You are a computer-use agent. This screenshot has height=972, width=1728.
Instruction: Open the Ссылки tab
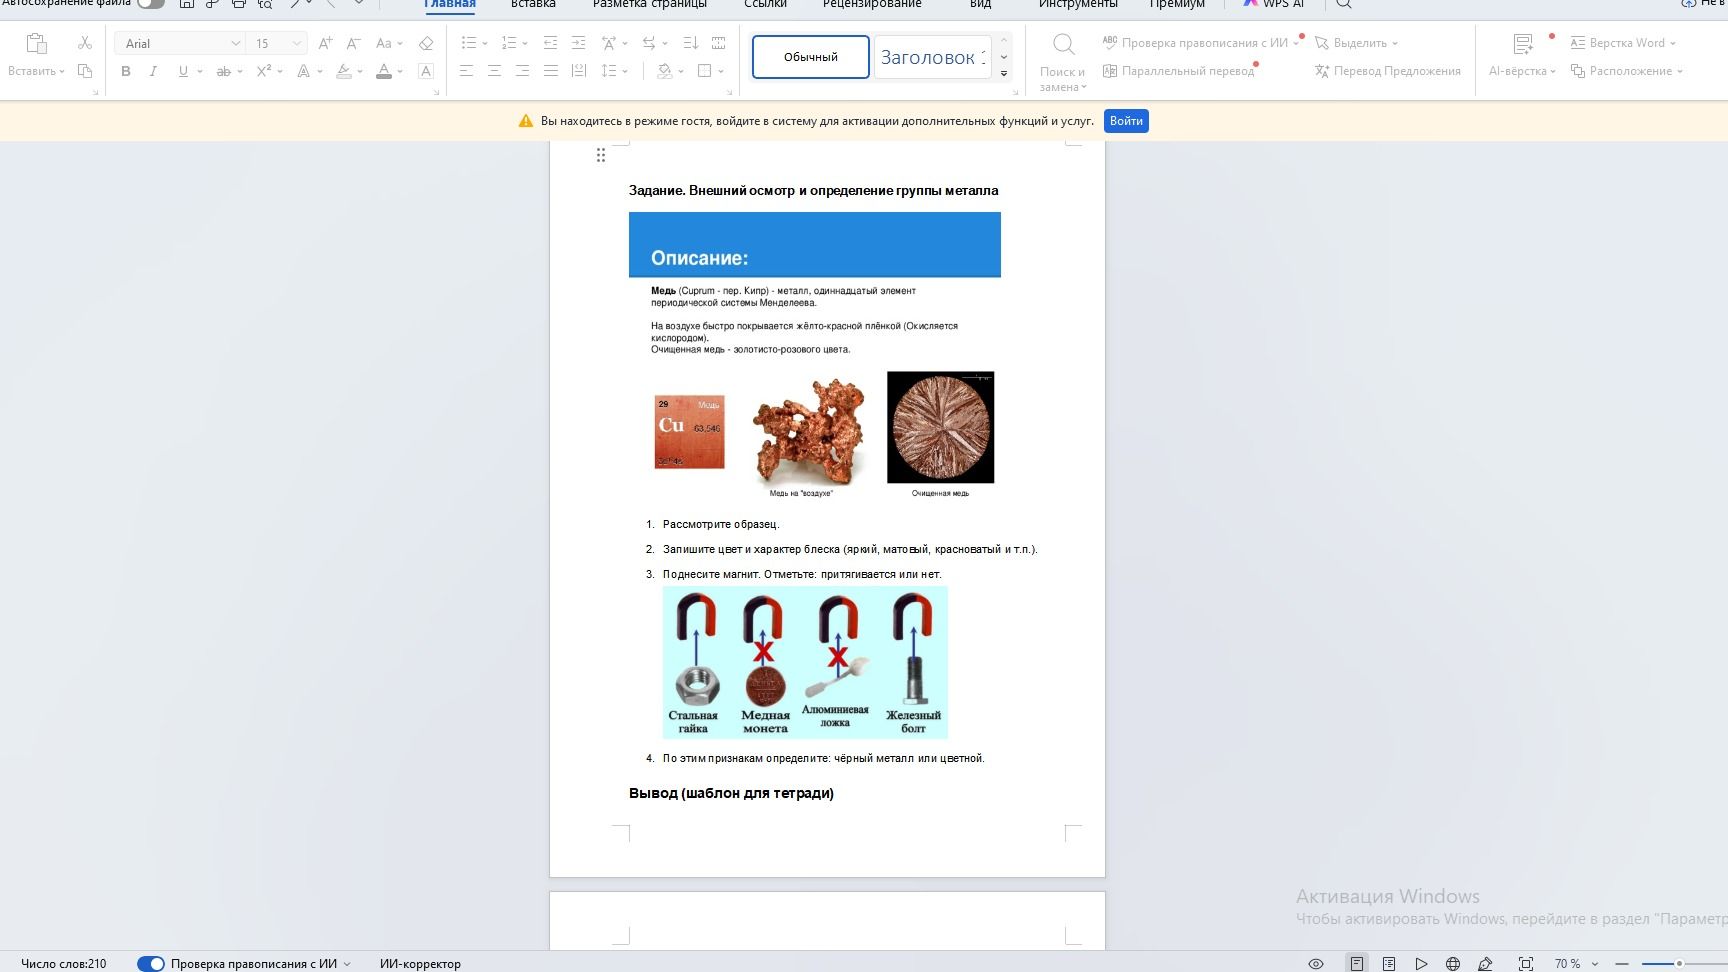tap(766, 4)
